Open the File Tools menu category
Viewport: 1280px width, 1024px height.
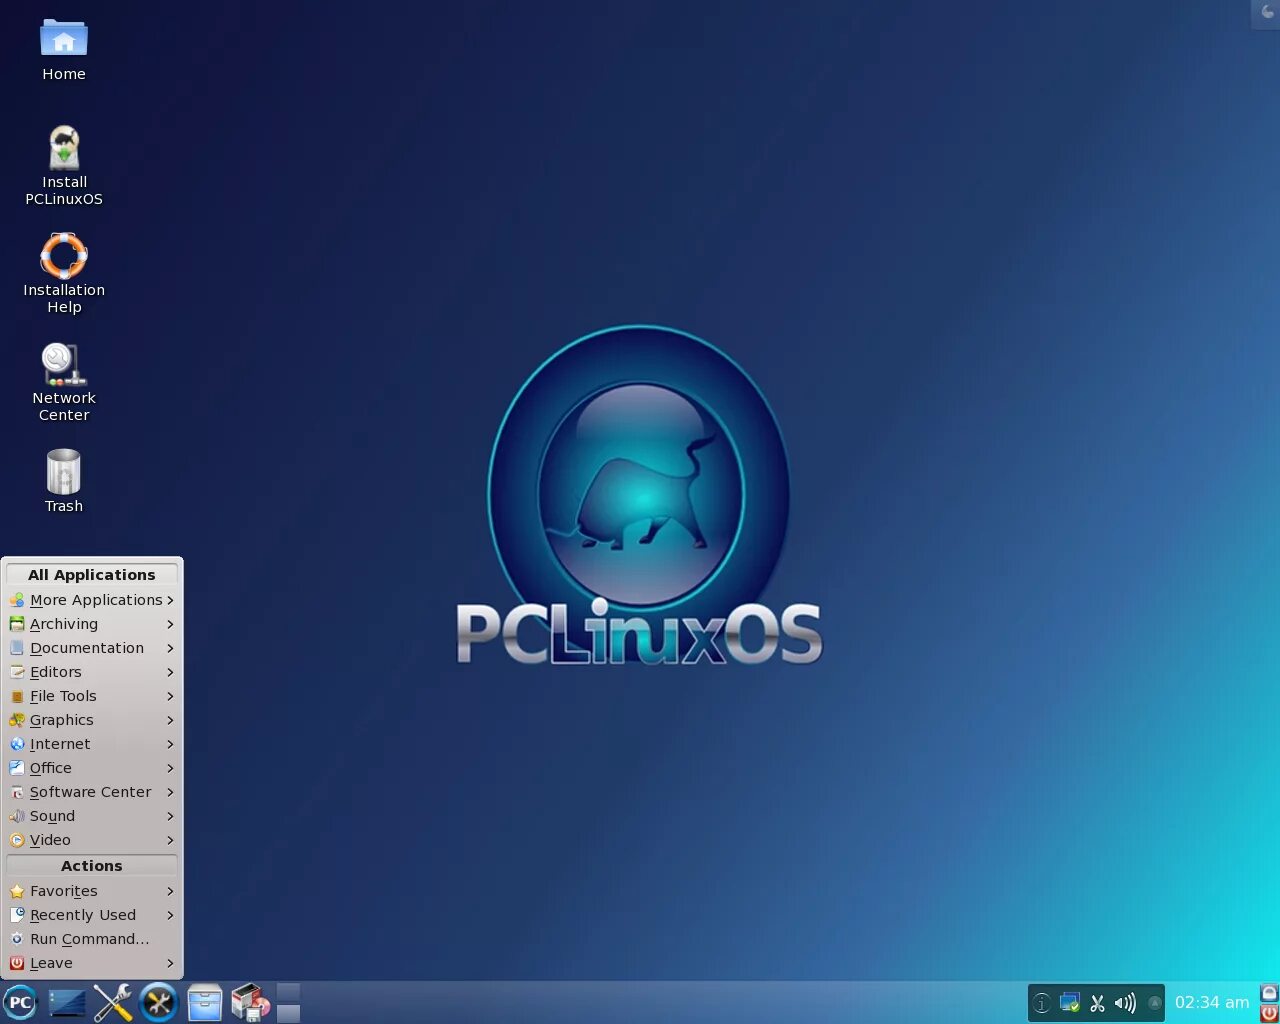(92, 696)
